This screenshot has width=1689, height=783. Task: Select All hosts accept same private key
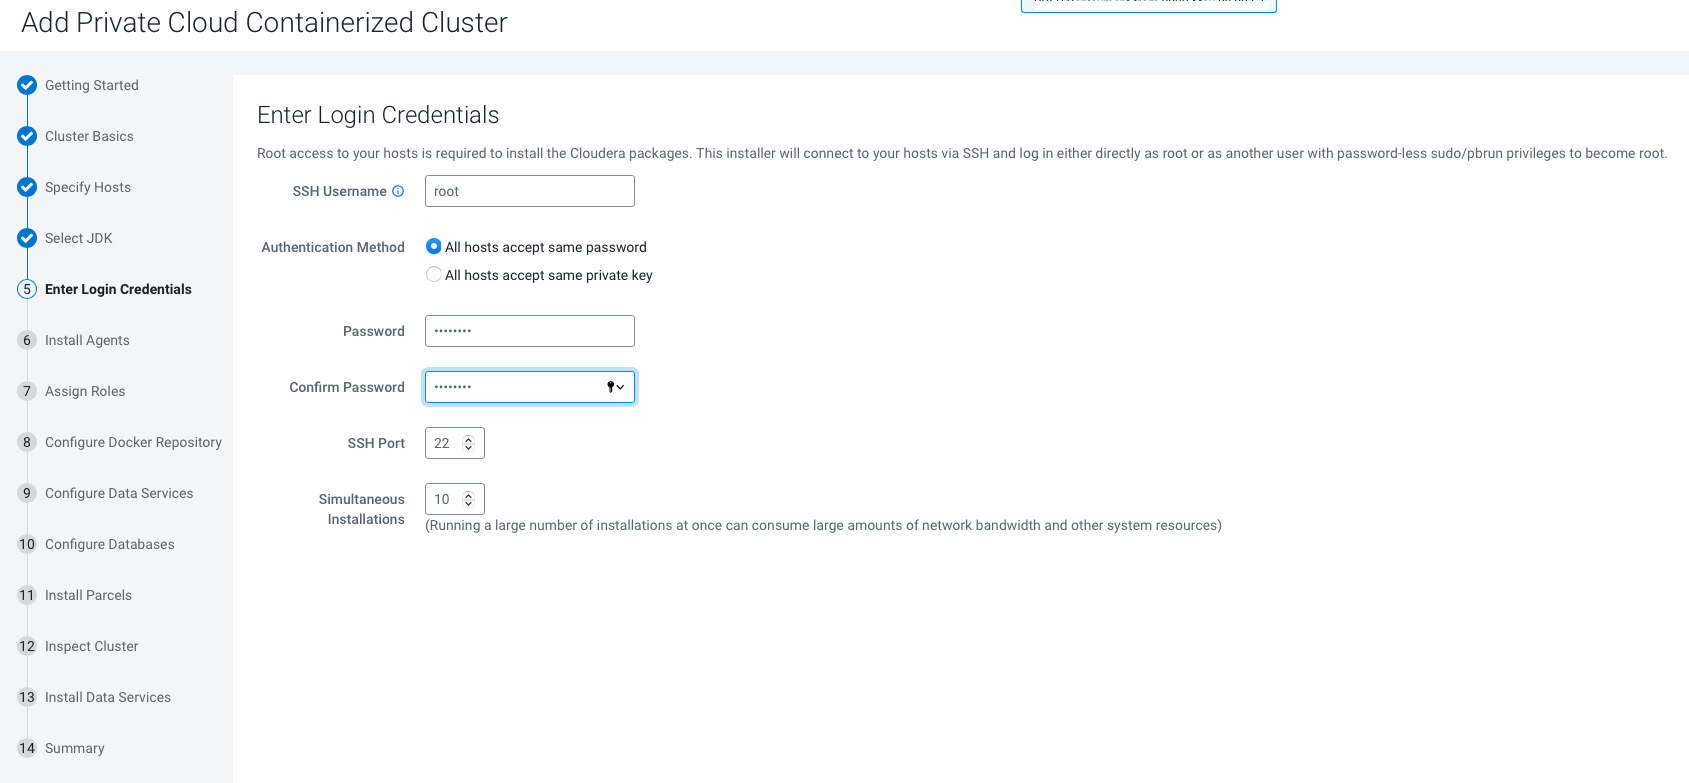pos(434,275)
